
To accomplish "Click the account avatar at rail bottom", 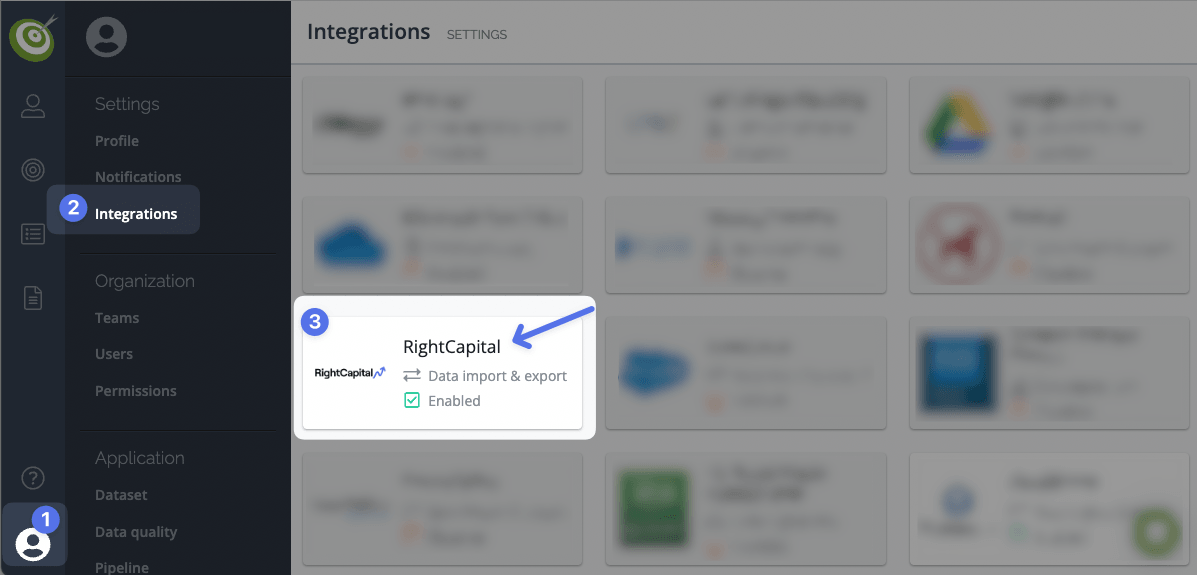I will (x=33, y=543).
